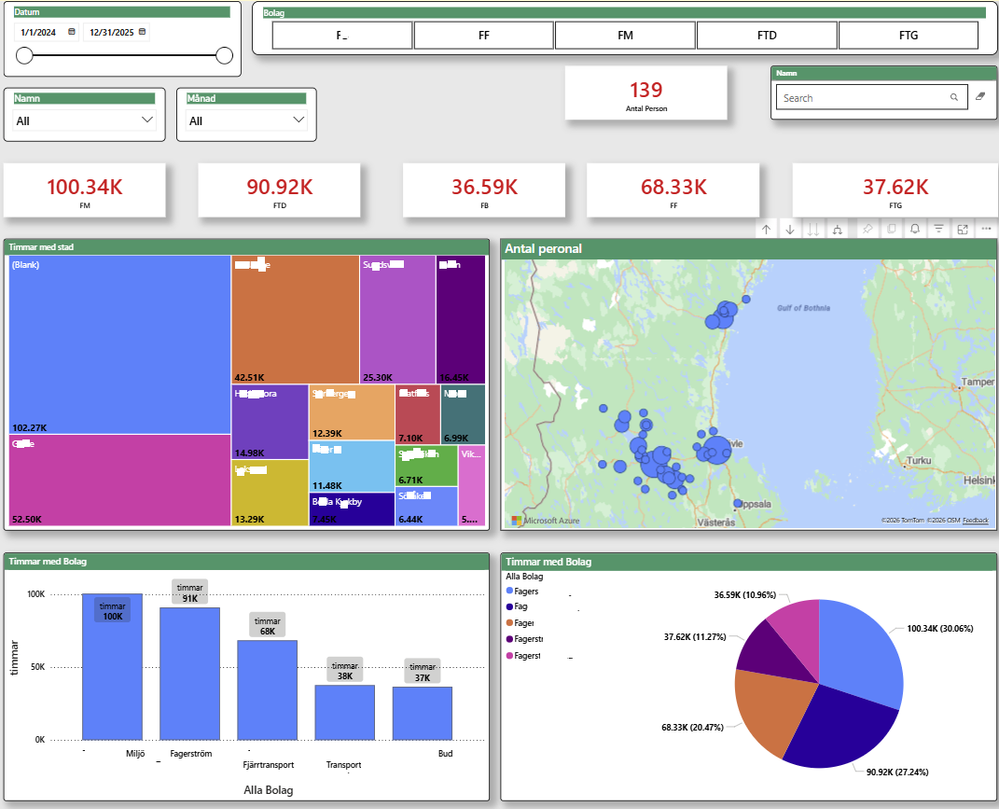Select the FTD Bolag slicer button
Image resolution: width=999 pixels, height=809 pixels.
point(766,35)
